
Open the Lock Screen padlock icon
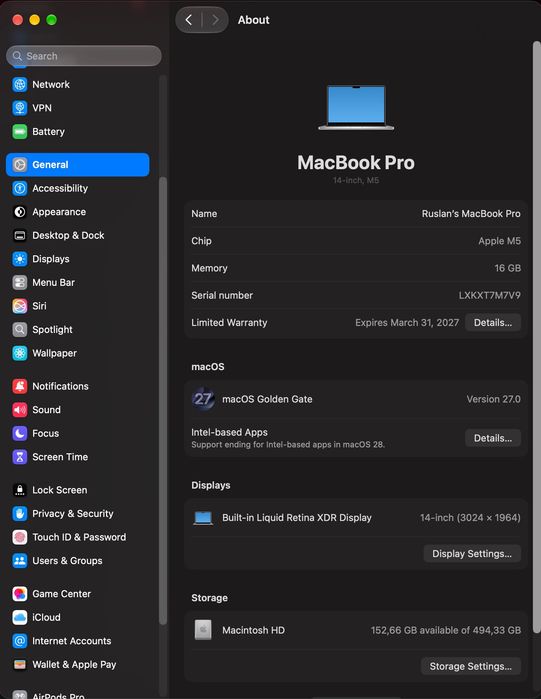[20, 490]
